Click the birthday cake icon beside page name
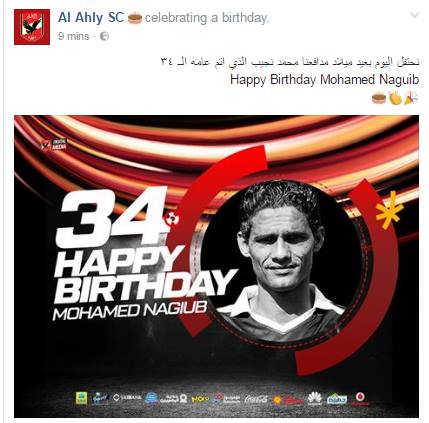 click(x=135, y=18)
